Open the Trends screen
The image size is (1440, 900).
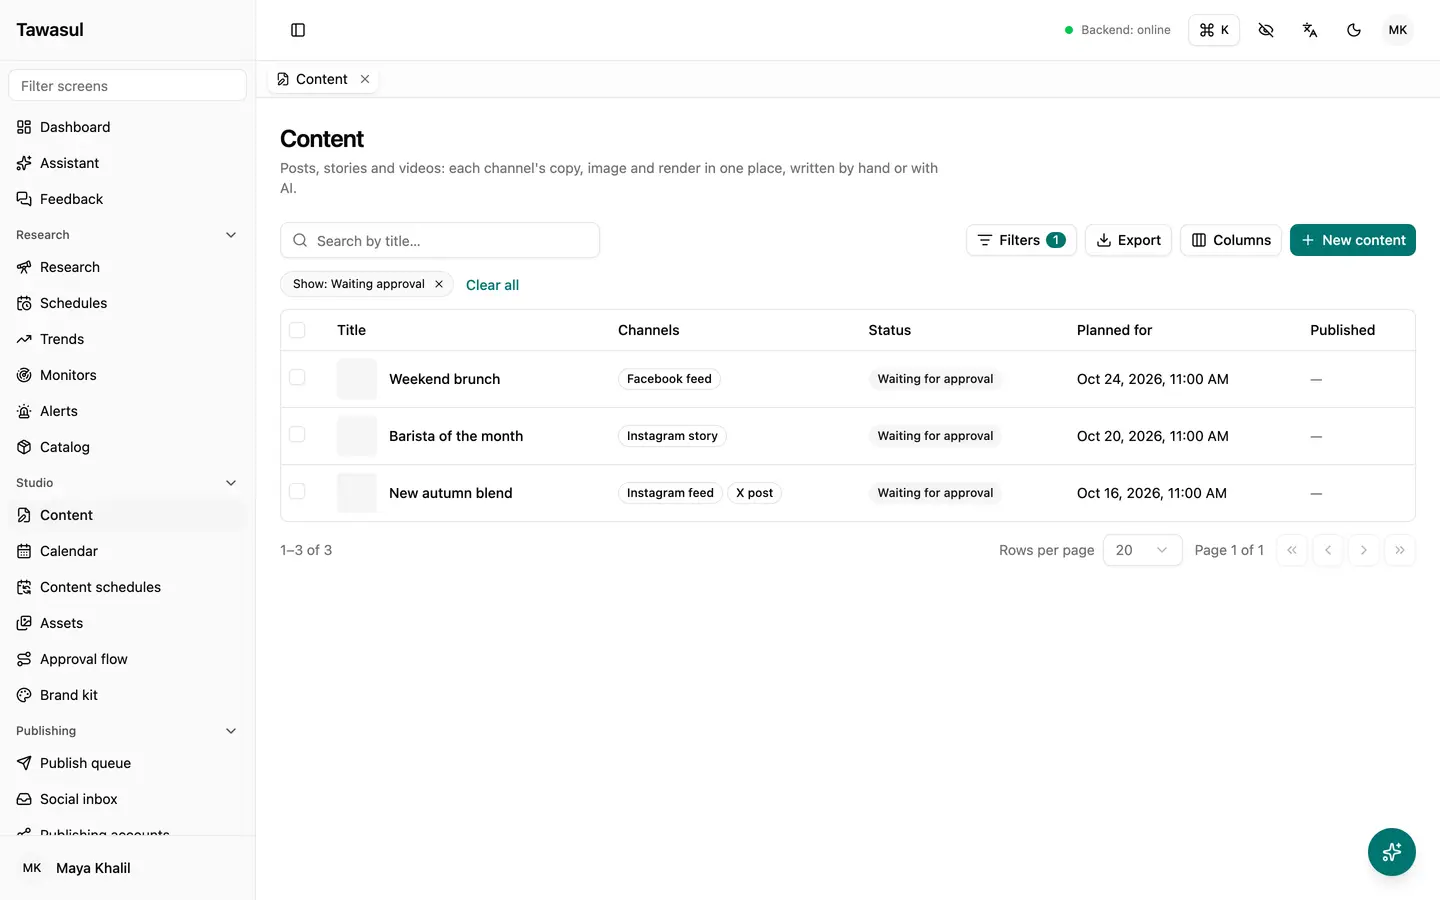[x=127, y=339]
